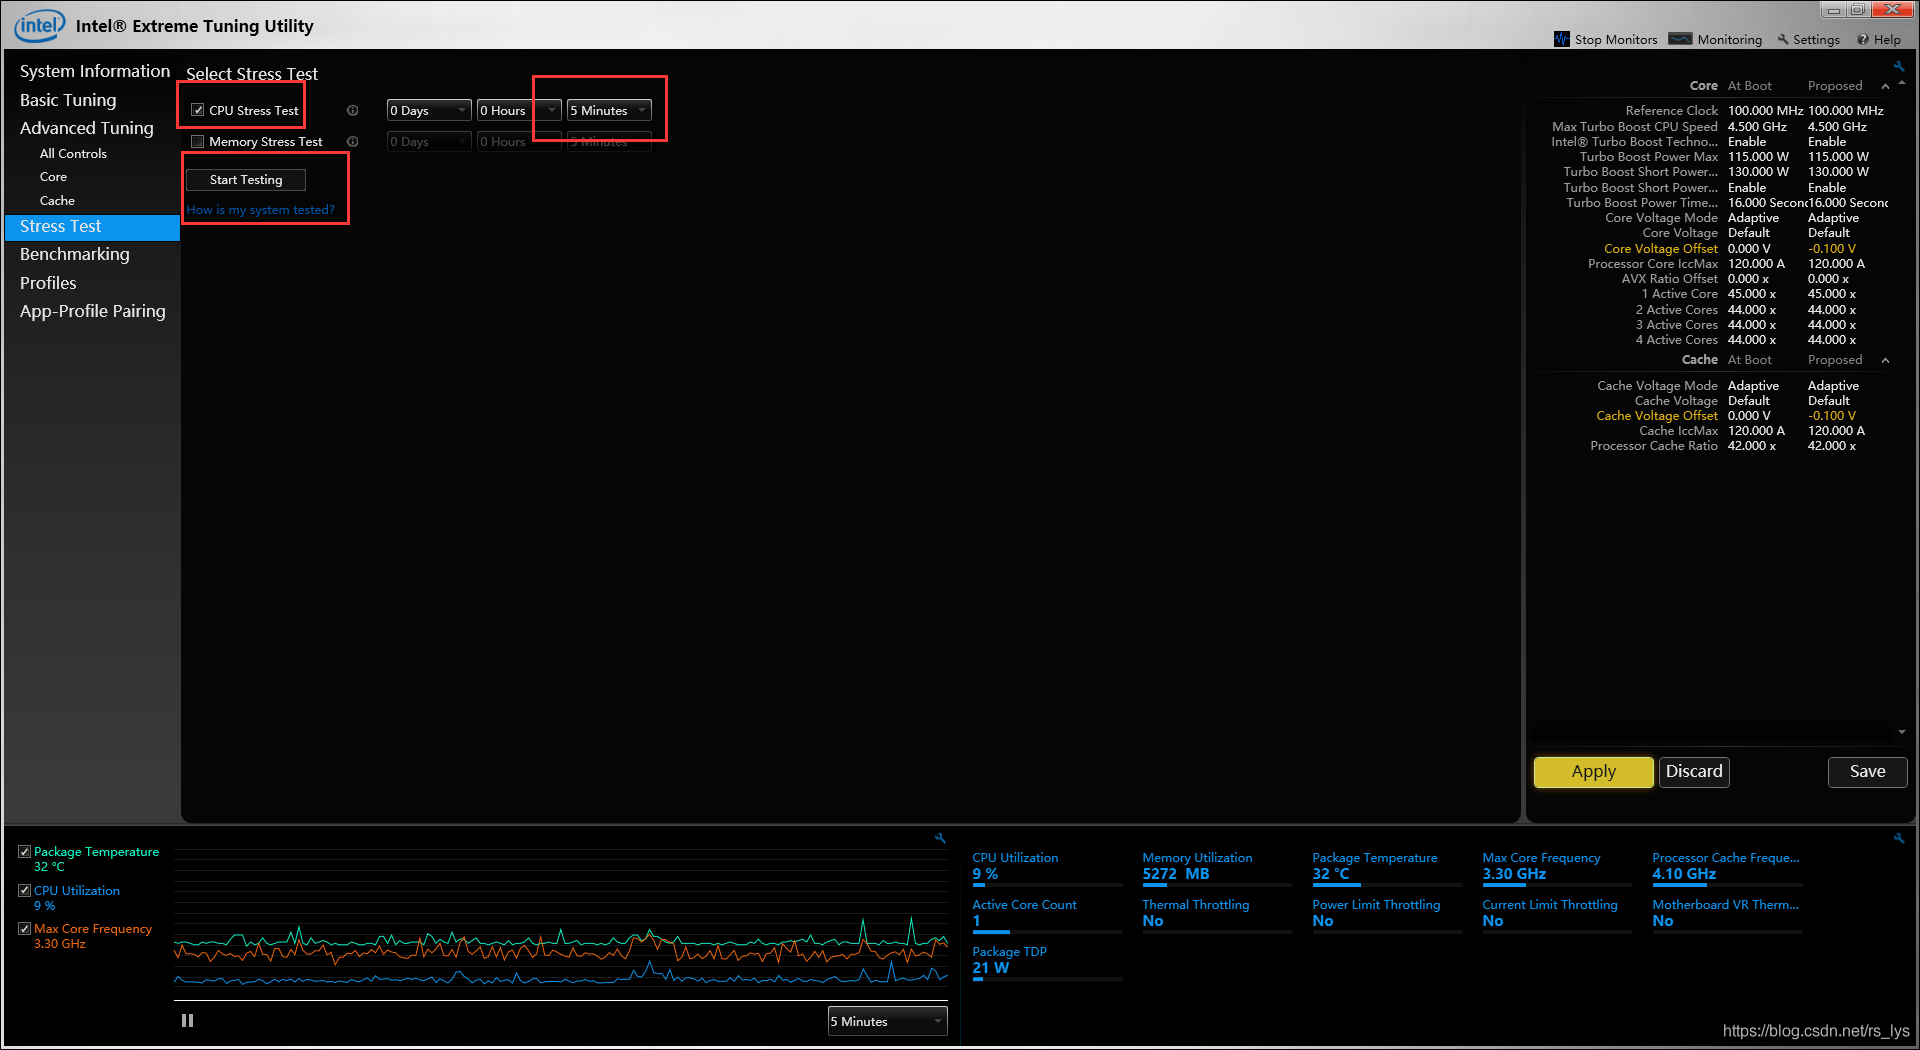This screenshot has height=1050, width=1920.
Task: Click the Max Turbo Boost CPU Speed label
Action: pyautogui.click(x=1634, y=127)
